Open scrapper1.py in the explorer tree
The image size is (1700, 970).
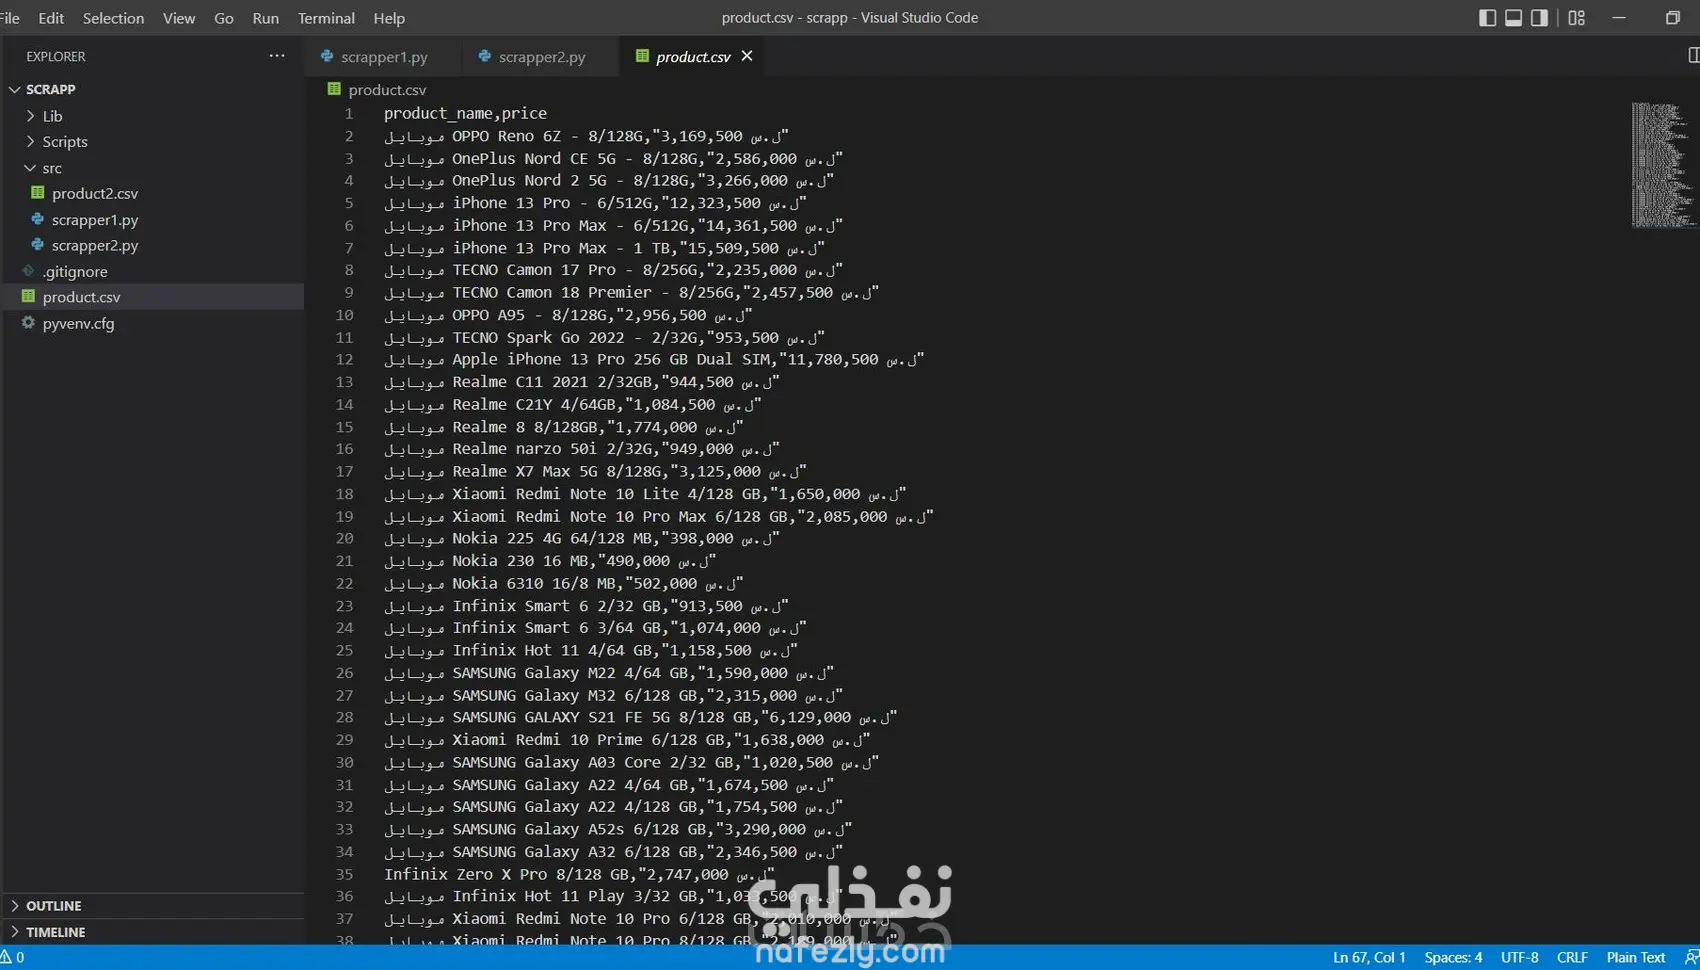tap(95, 219)
